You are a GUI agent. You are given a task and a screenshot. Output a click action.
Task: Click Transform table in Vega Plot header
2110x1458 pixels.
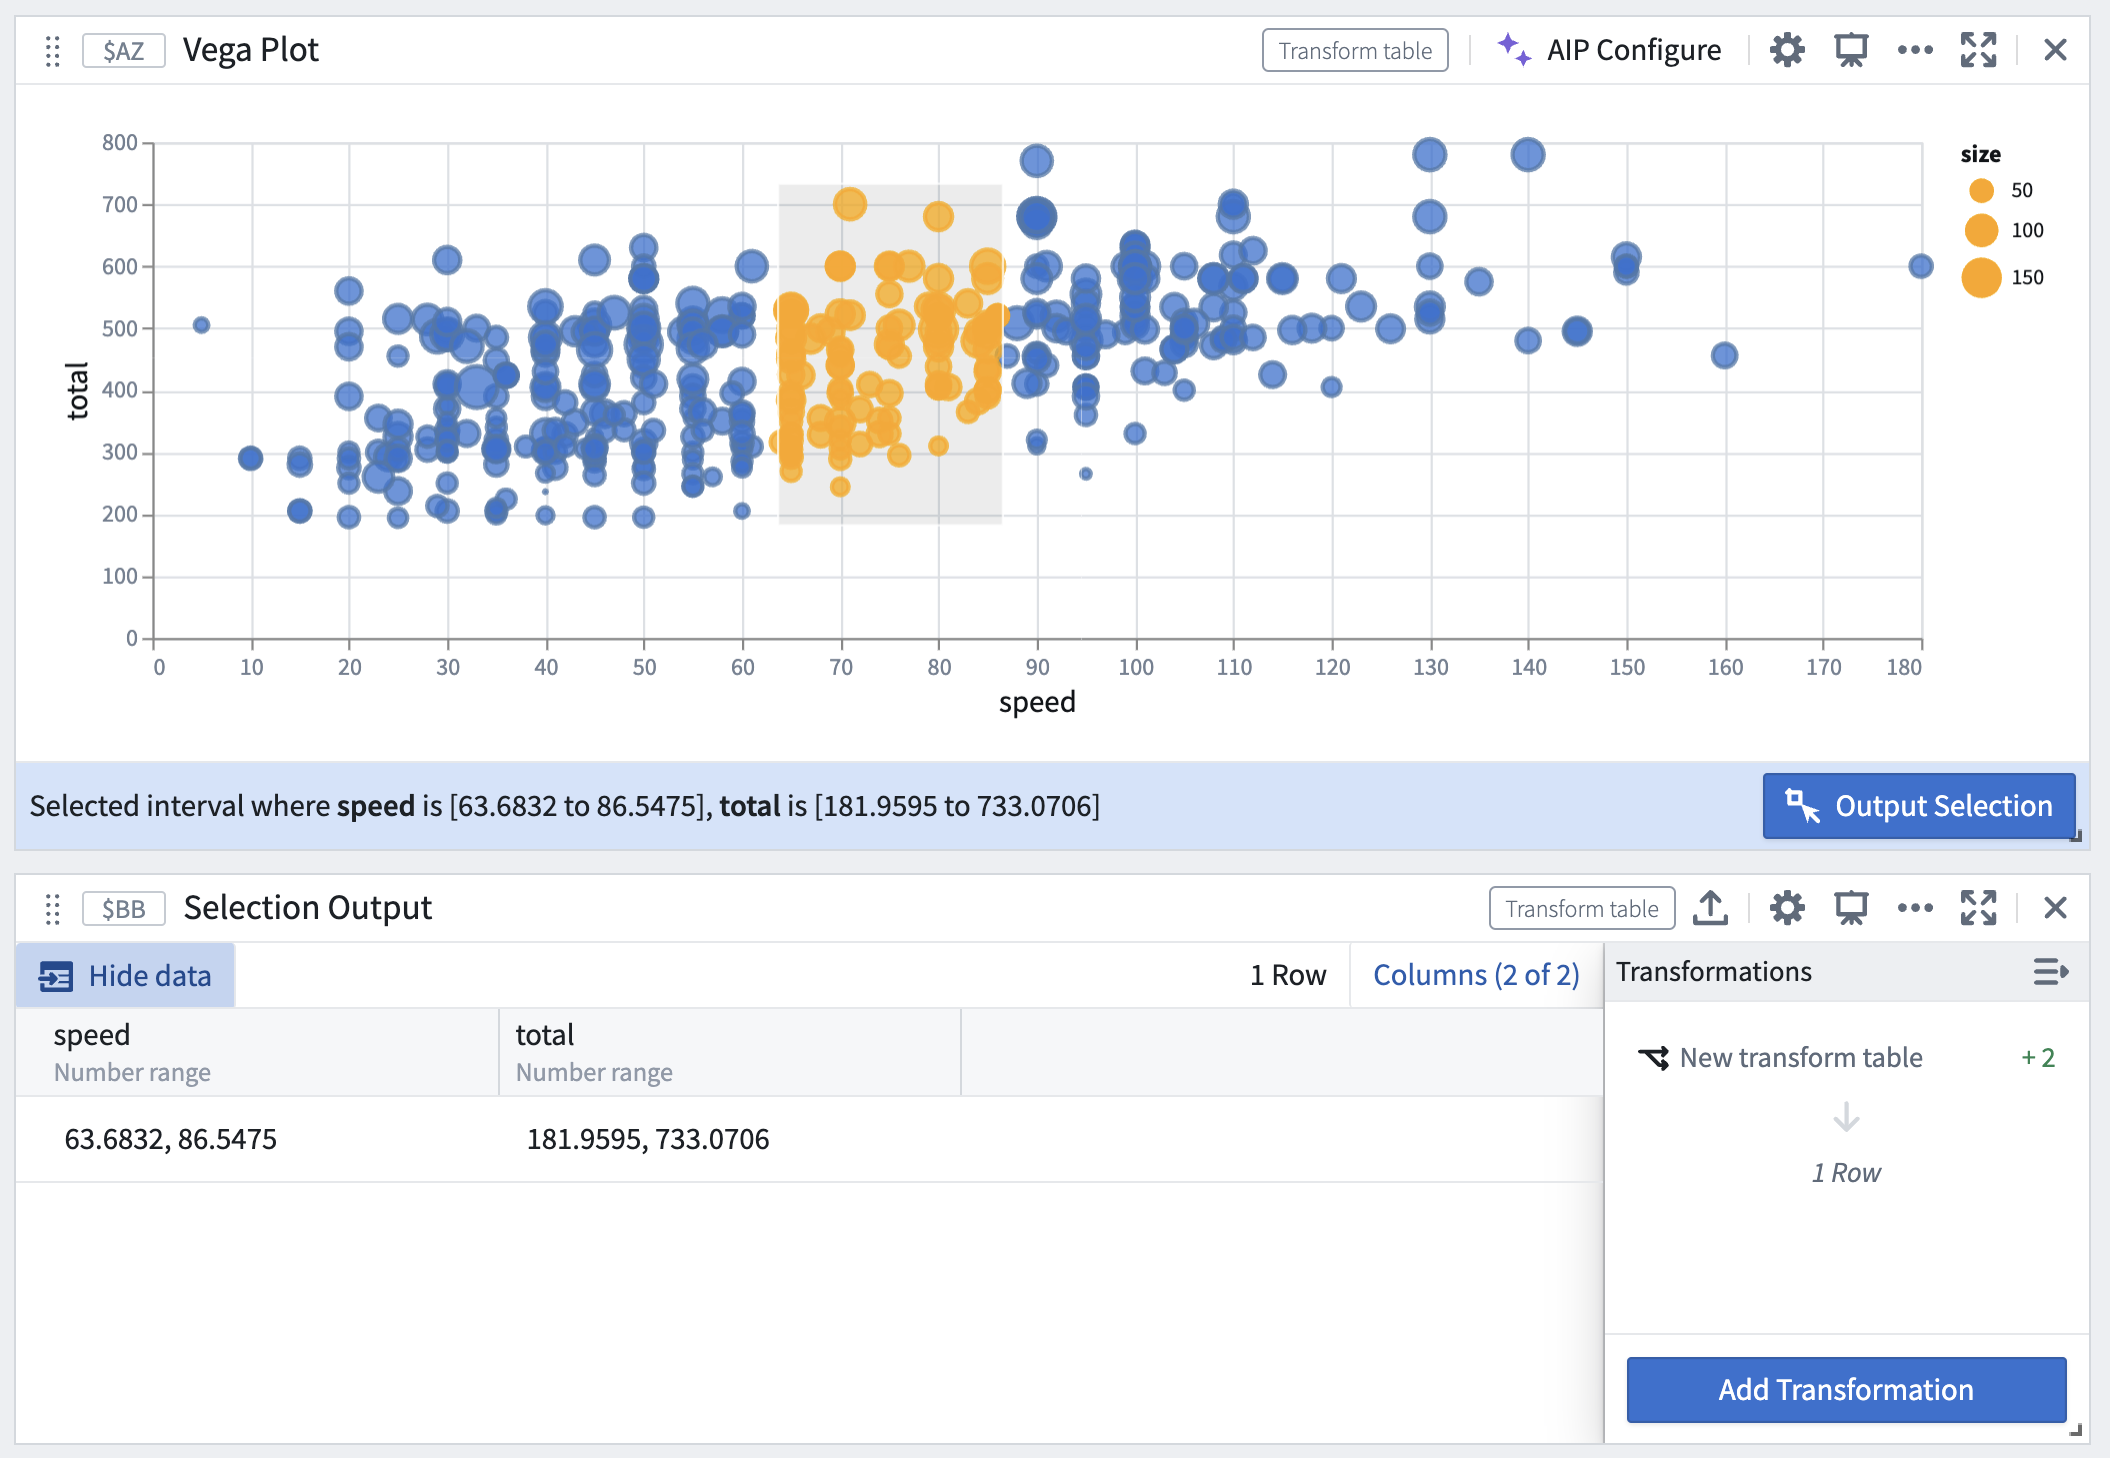(1355, 50)
